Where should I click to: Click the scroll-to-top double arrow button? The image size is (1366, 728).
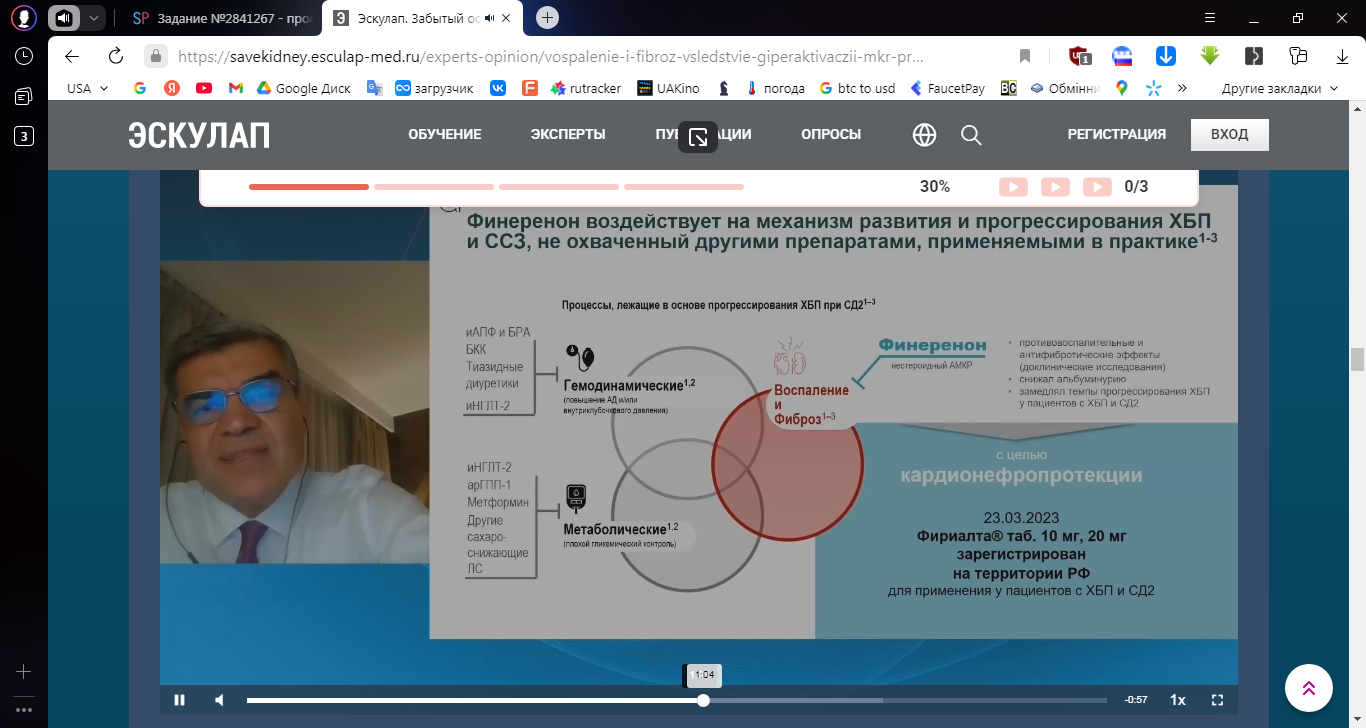1308,688
